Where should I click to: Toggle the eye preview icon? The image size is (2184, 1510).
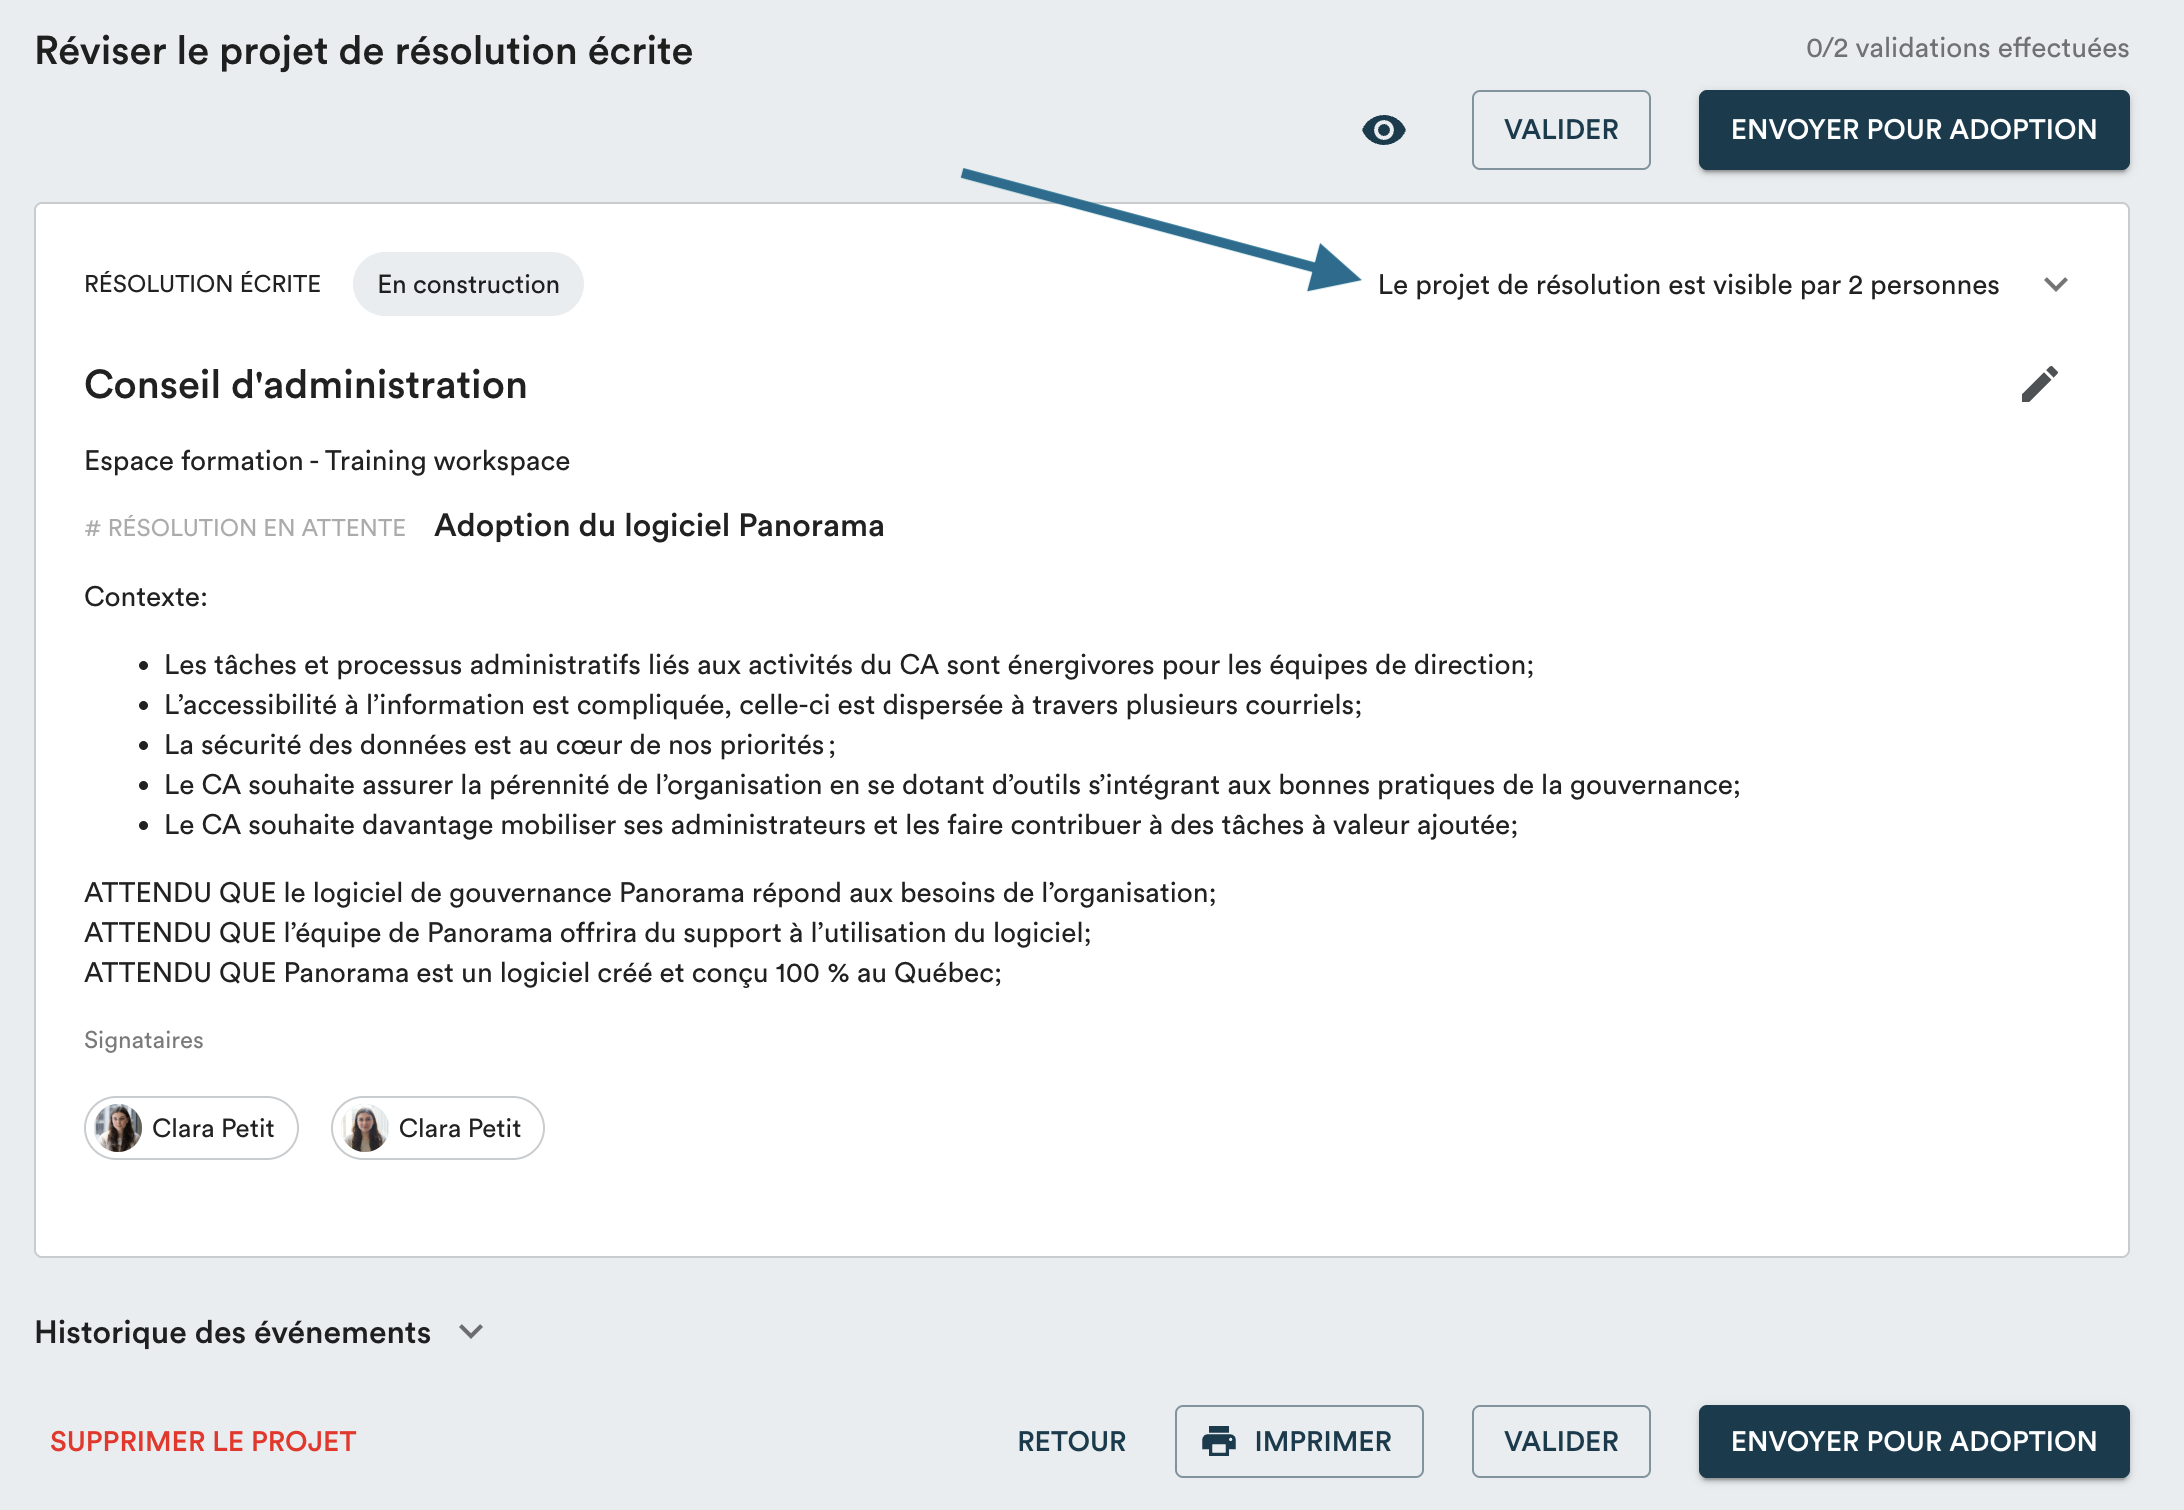tap(1383, 130)
